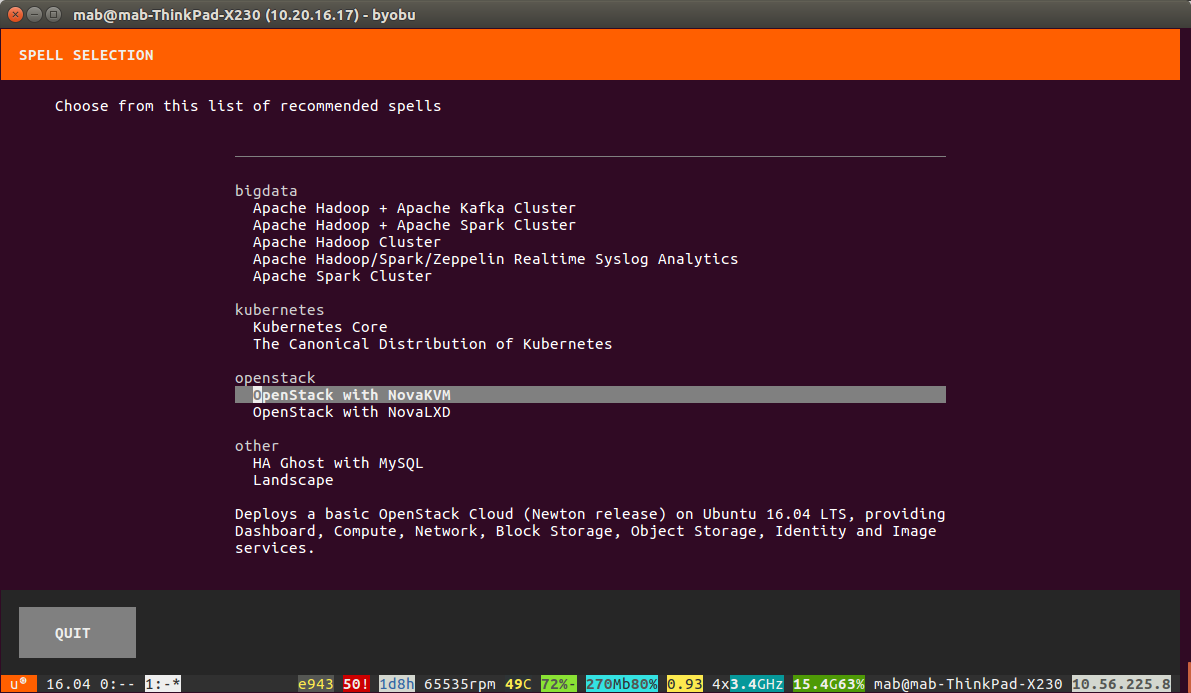This screenshot has height=693, width=1191.
Task: Click the 10.56.225.8 IP address indicator
Action: point(1121,684)
